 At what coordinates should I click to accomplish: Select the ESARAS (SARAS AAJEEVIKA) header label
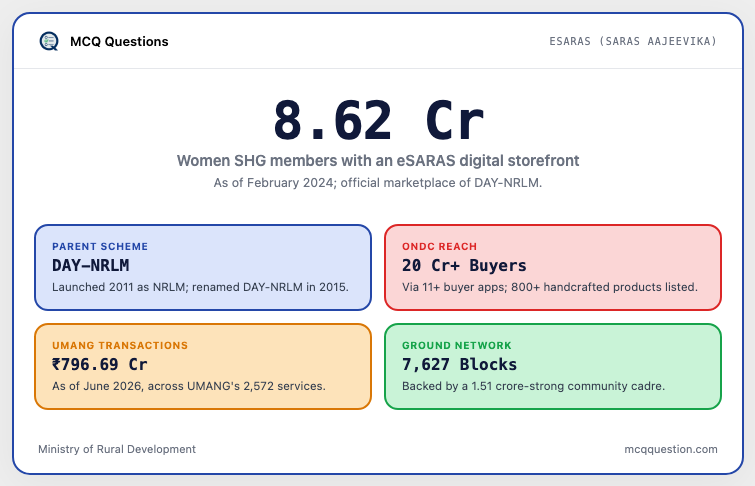633,41
